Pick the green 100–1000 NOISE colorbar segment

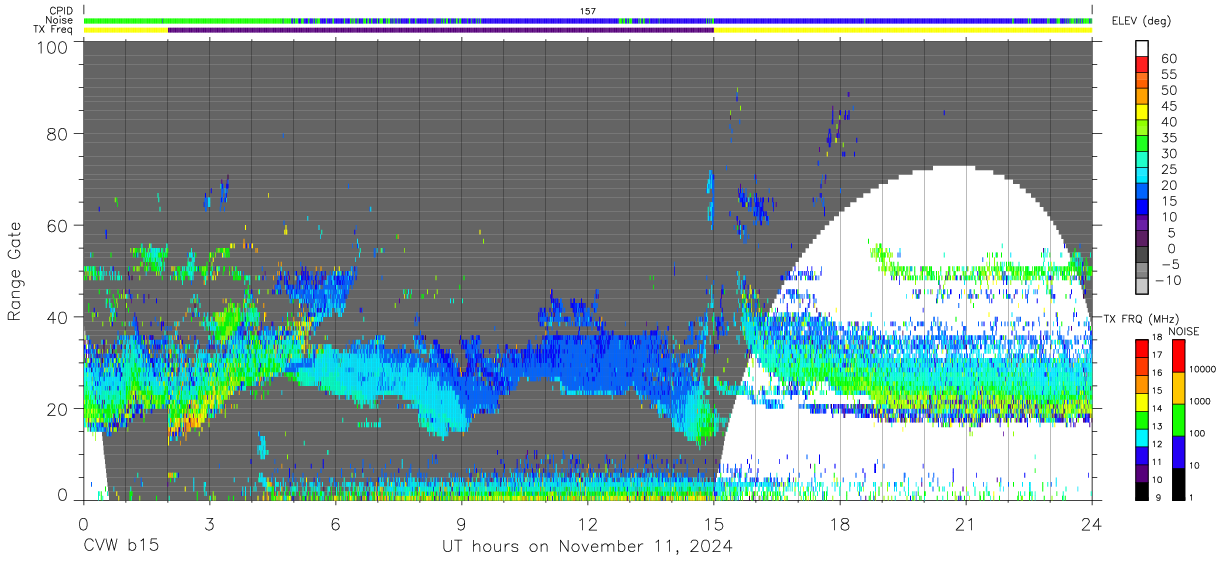[x=1179, y=419]
